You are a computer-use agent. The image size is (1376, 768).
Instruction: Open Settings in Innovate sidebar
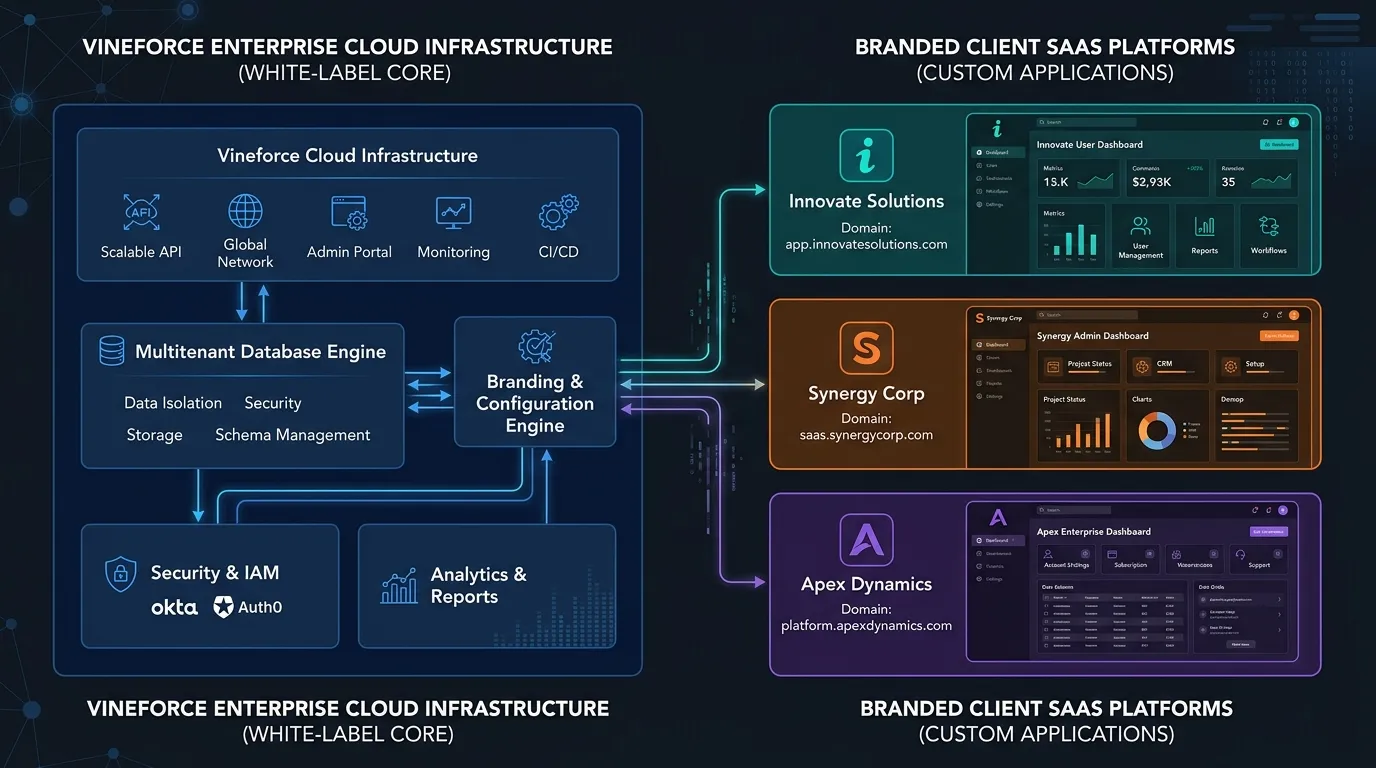pyautogui.click(x=990, y=204)
